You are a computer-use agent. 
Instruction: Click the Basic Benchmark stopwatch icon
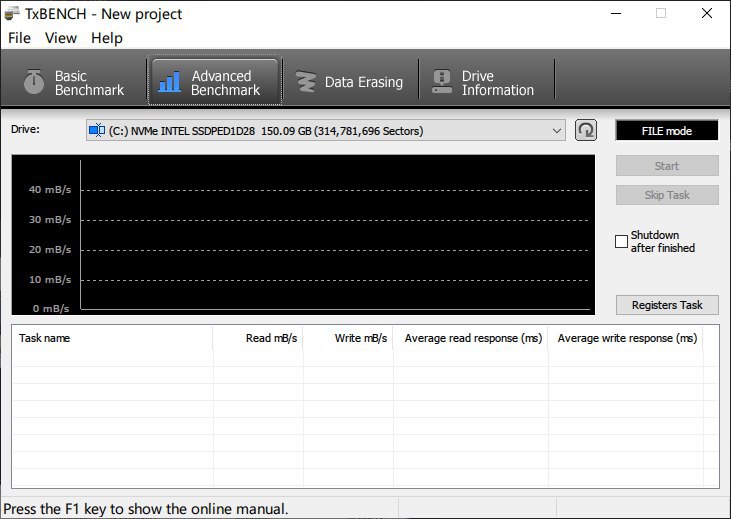(34, 82)
